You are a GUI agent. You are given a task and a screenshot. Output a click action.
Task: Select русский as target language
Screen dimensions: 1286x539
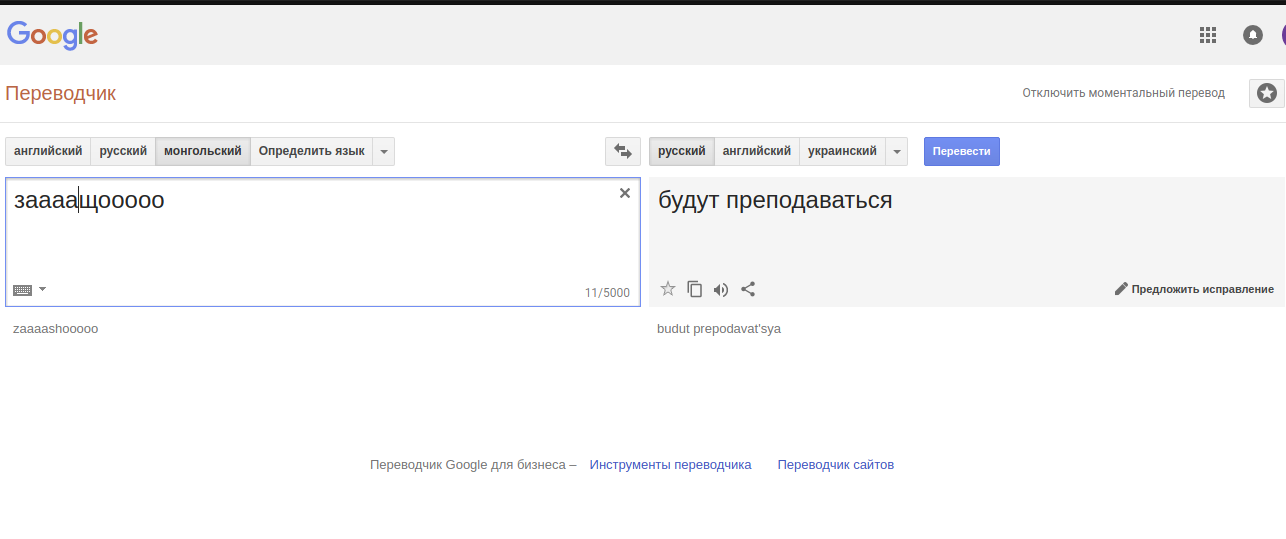(682, 151)
